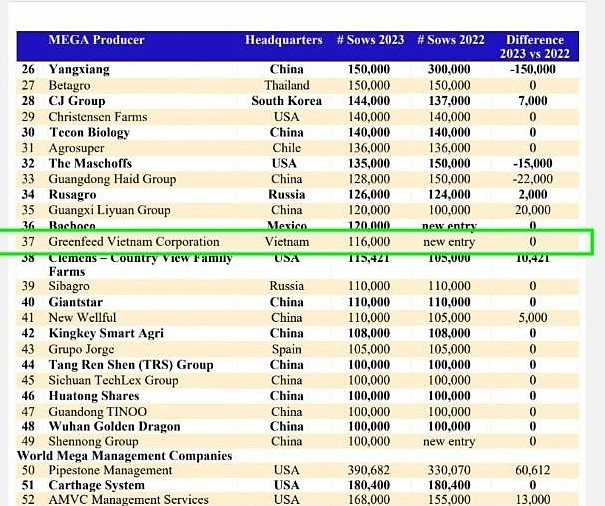Click Shennong Group producer name
The width and height of the screenshot is (605, 506).
coord(93,441)
